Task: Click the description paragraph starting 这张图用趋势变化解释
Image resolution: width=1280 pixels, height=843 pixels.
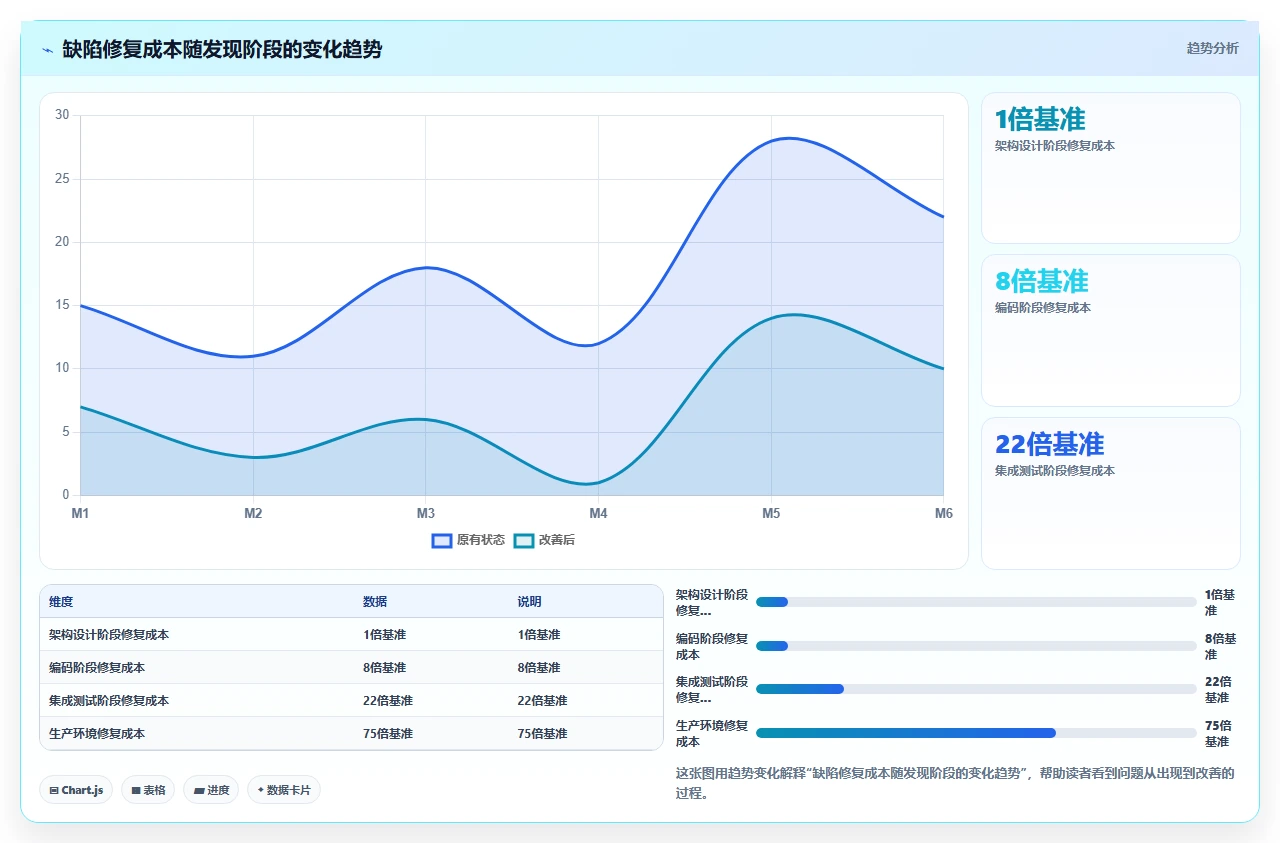Action: pos(955,783)
